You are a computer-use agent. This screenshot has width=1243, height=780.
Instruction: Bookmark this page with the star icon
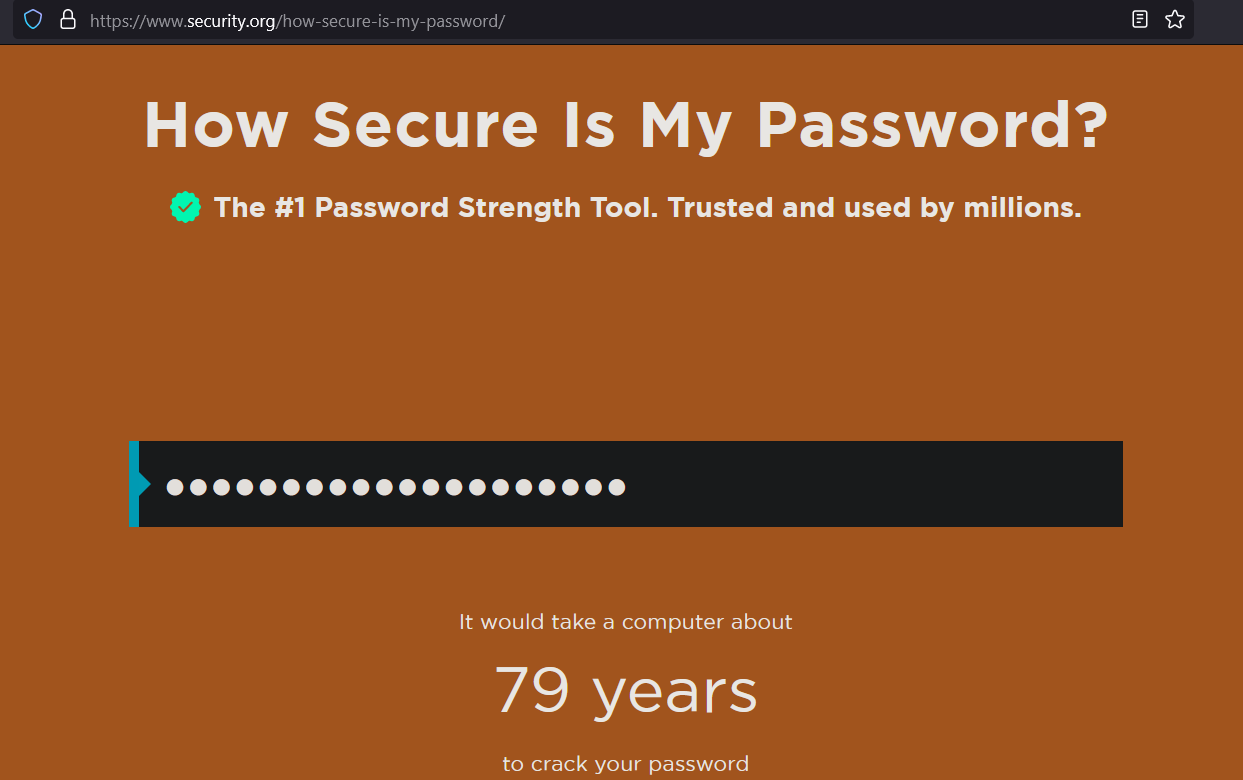[1175, 19]
